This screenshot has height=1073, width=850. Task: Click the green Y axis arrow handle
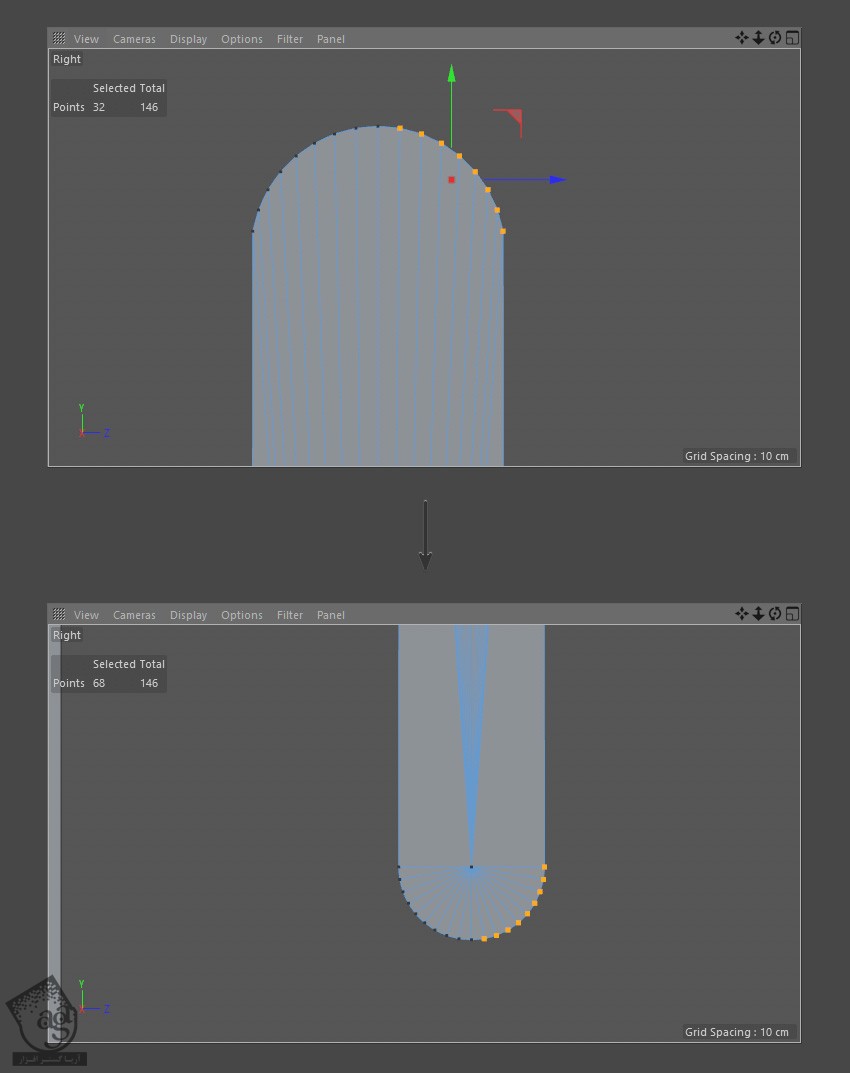pyautogui.click(x=452, y=73)
